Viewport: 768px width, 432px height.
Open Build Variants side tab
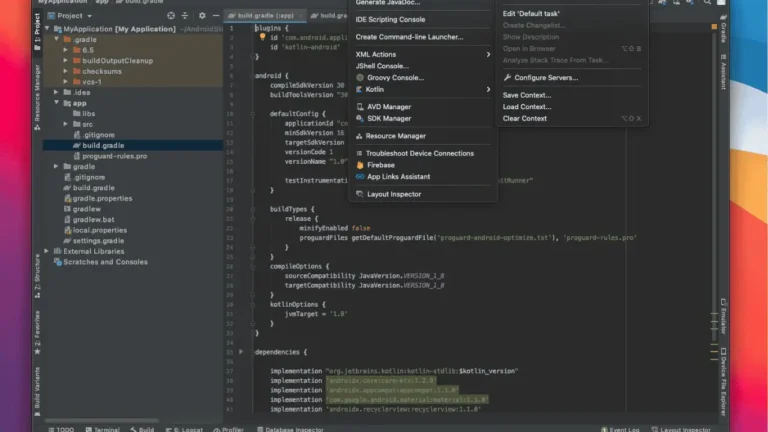tap(38, 391)
